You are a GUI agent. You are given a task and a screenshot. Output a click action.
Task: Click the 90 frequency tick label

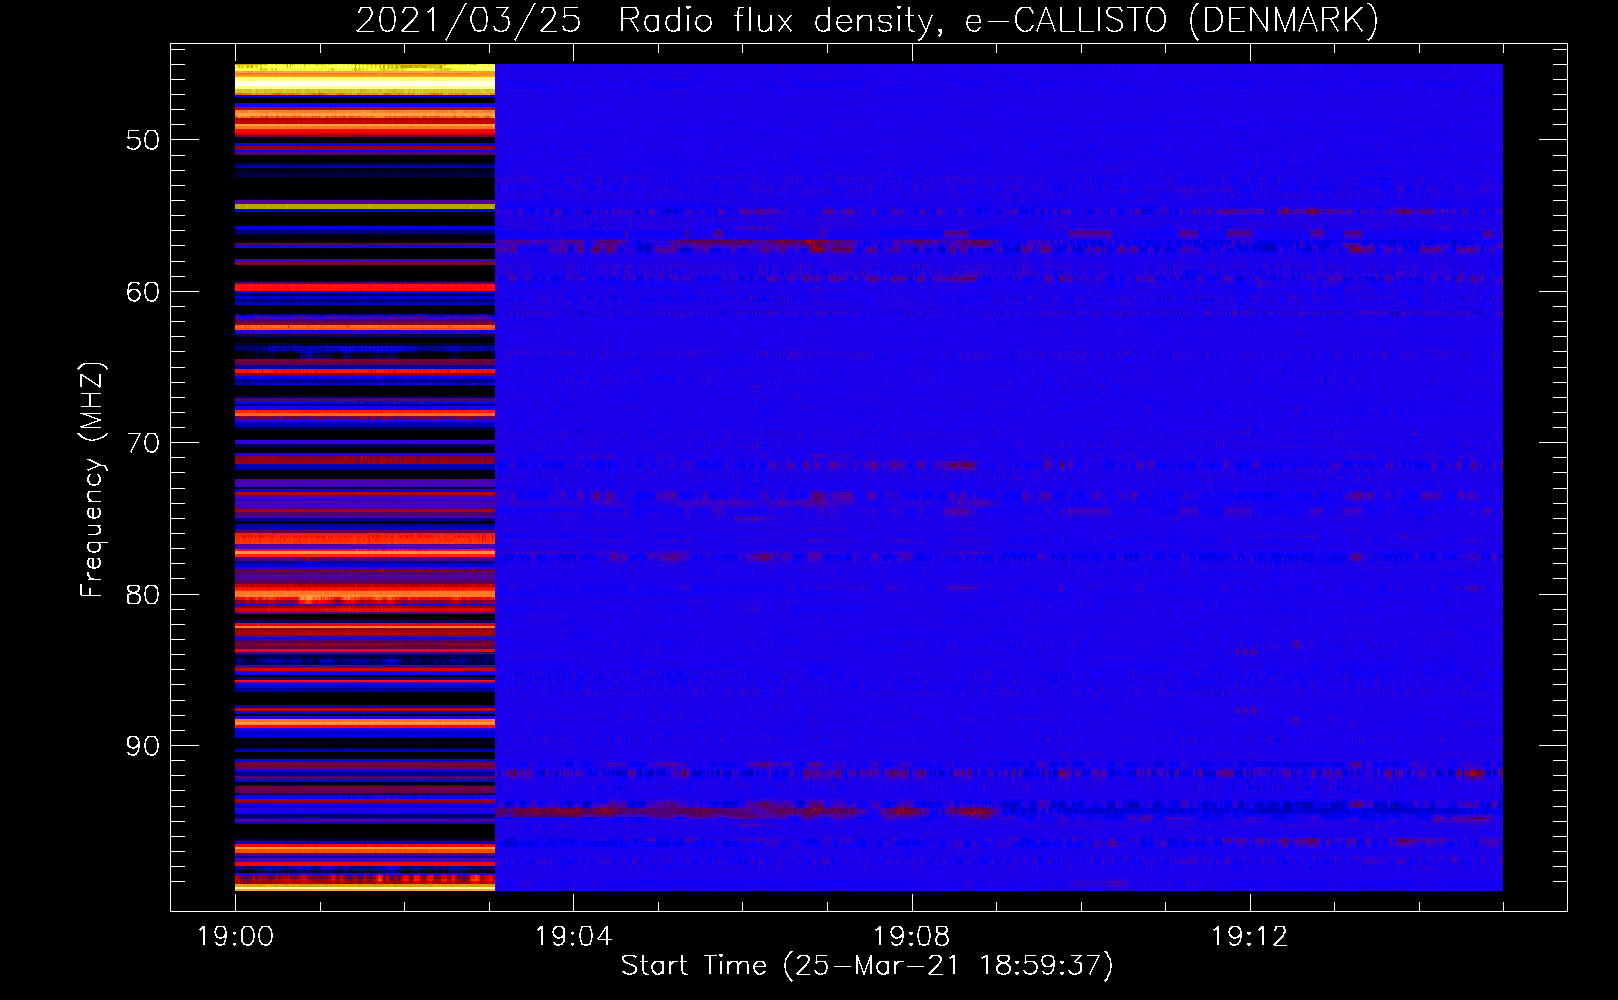click(x=143, y=746)
